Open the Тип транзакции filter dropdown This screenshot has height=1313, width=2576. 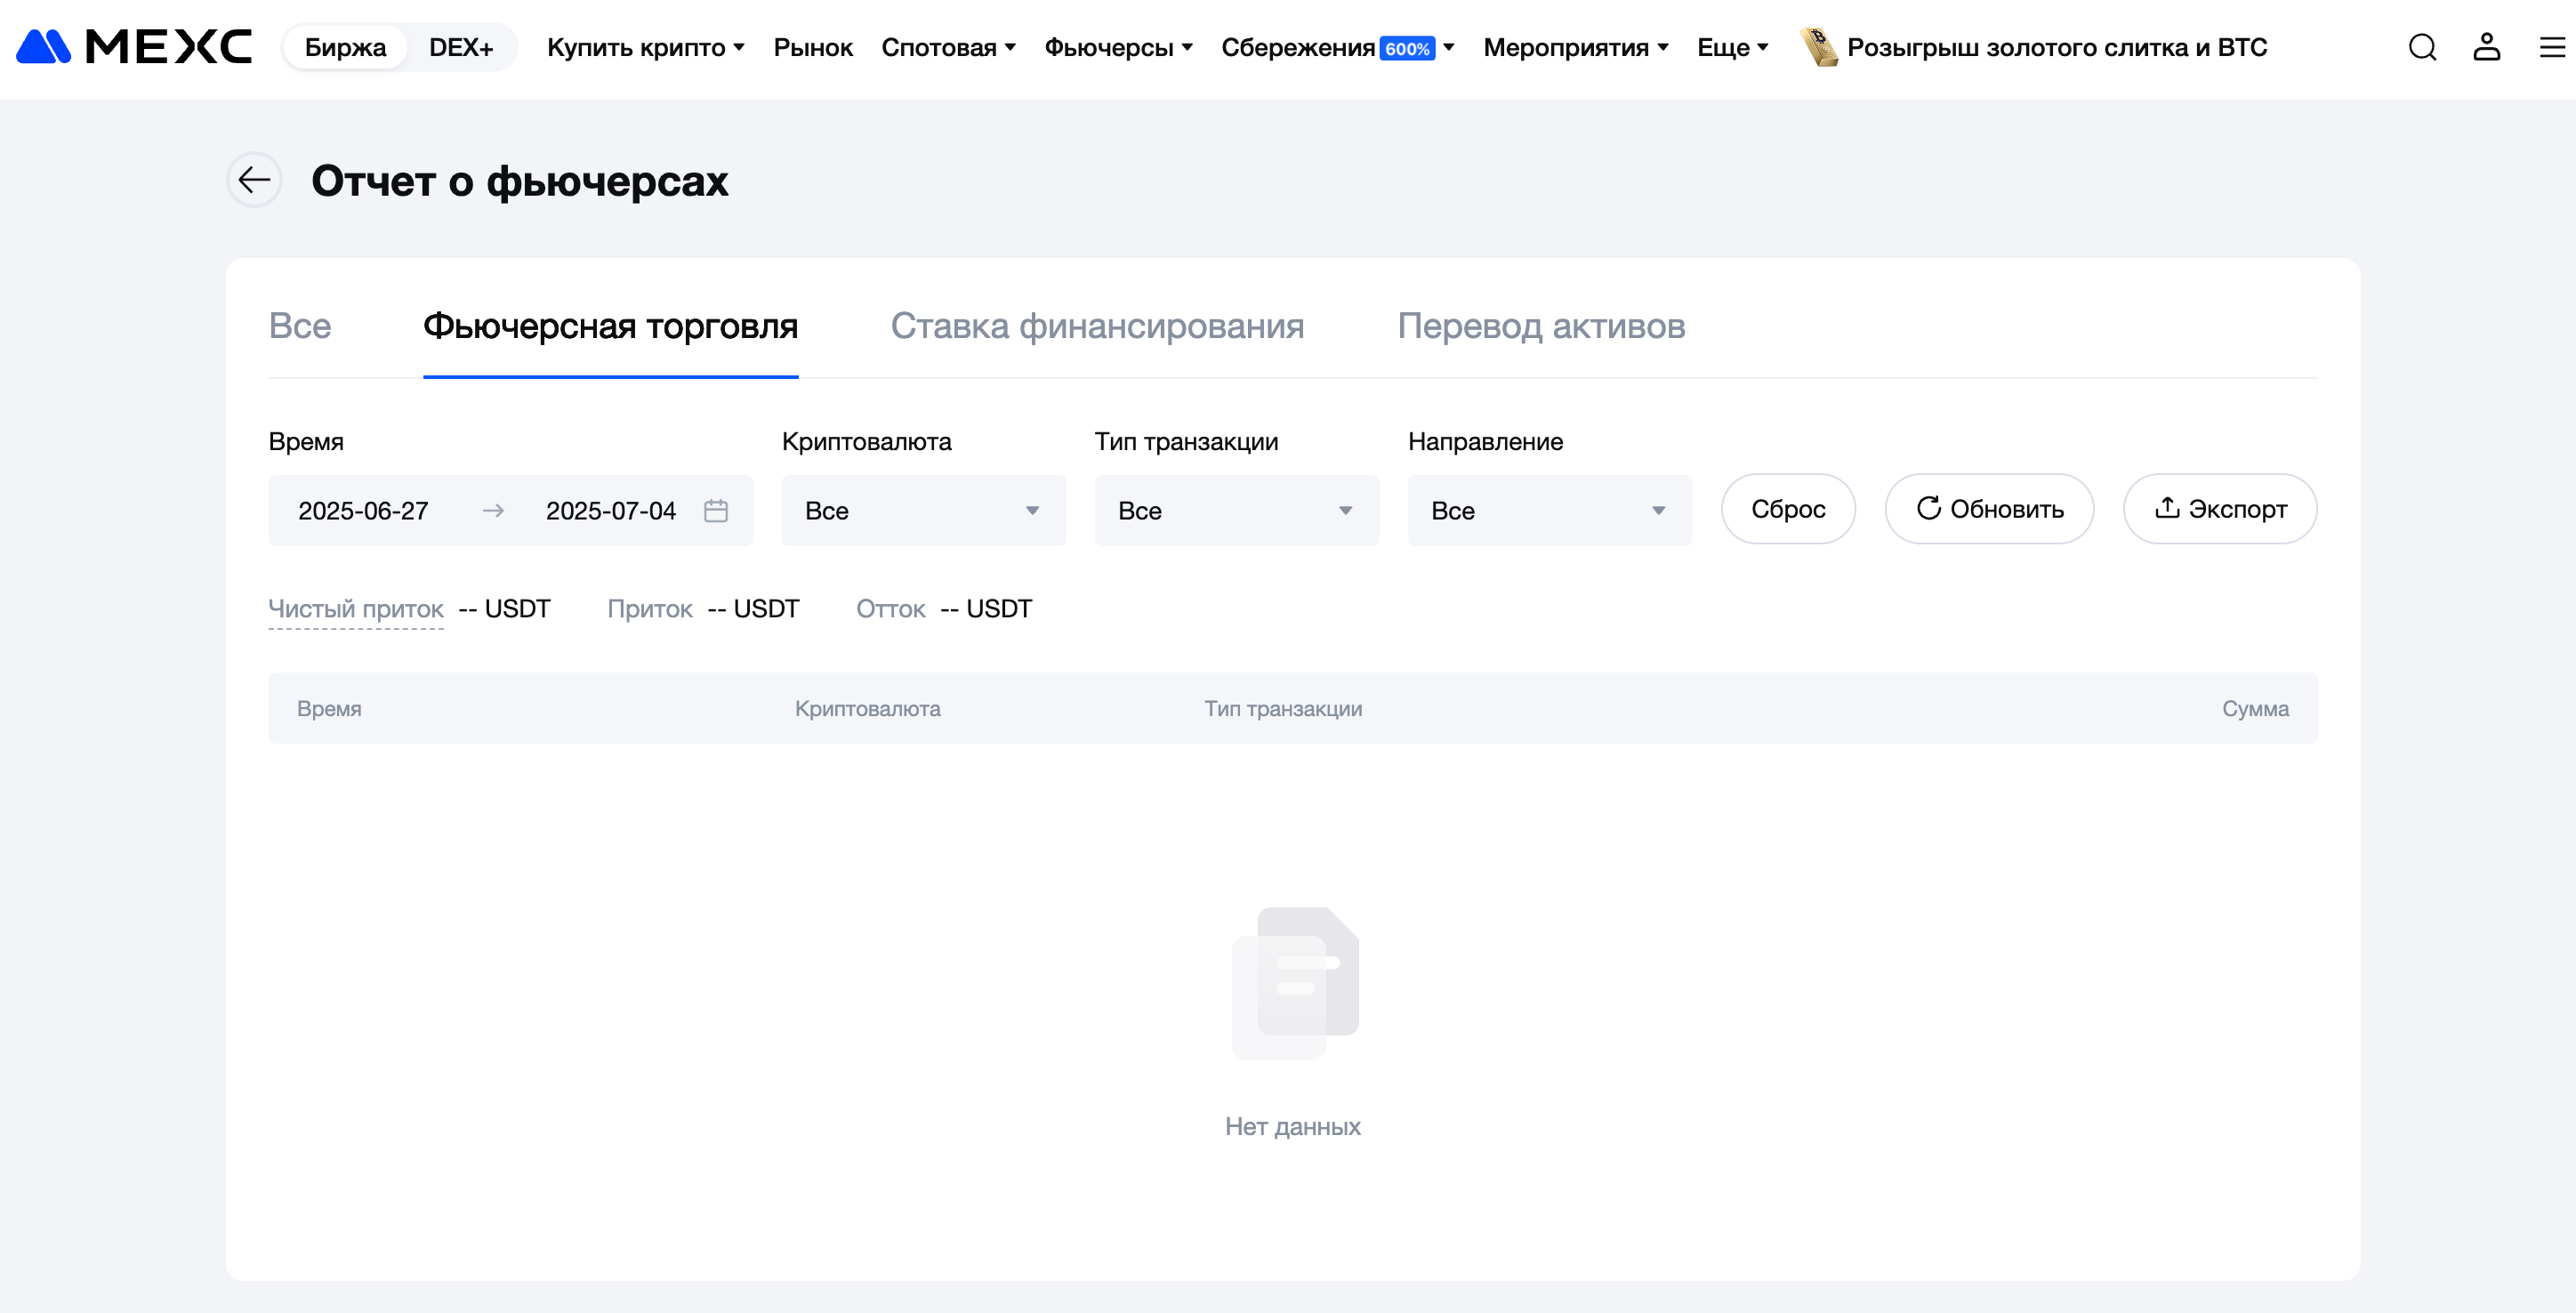tap(1236, 510)
